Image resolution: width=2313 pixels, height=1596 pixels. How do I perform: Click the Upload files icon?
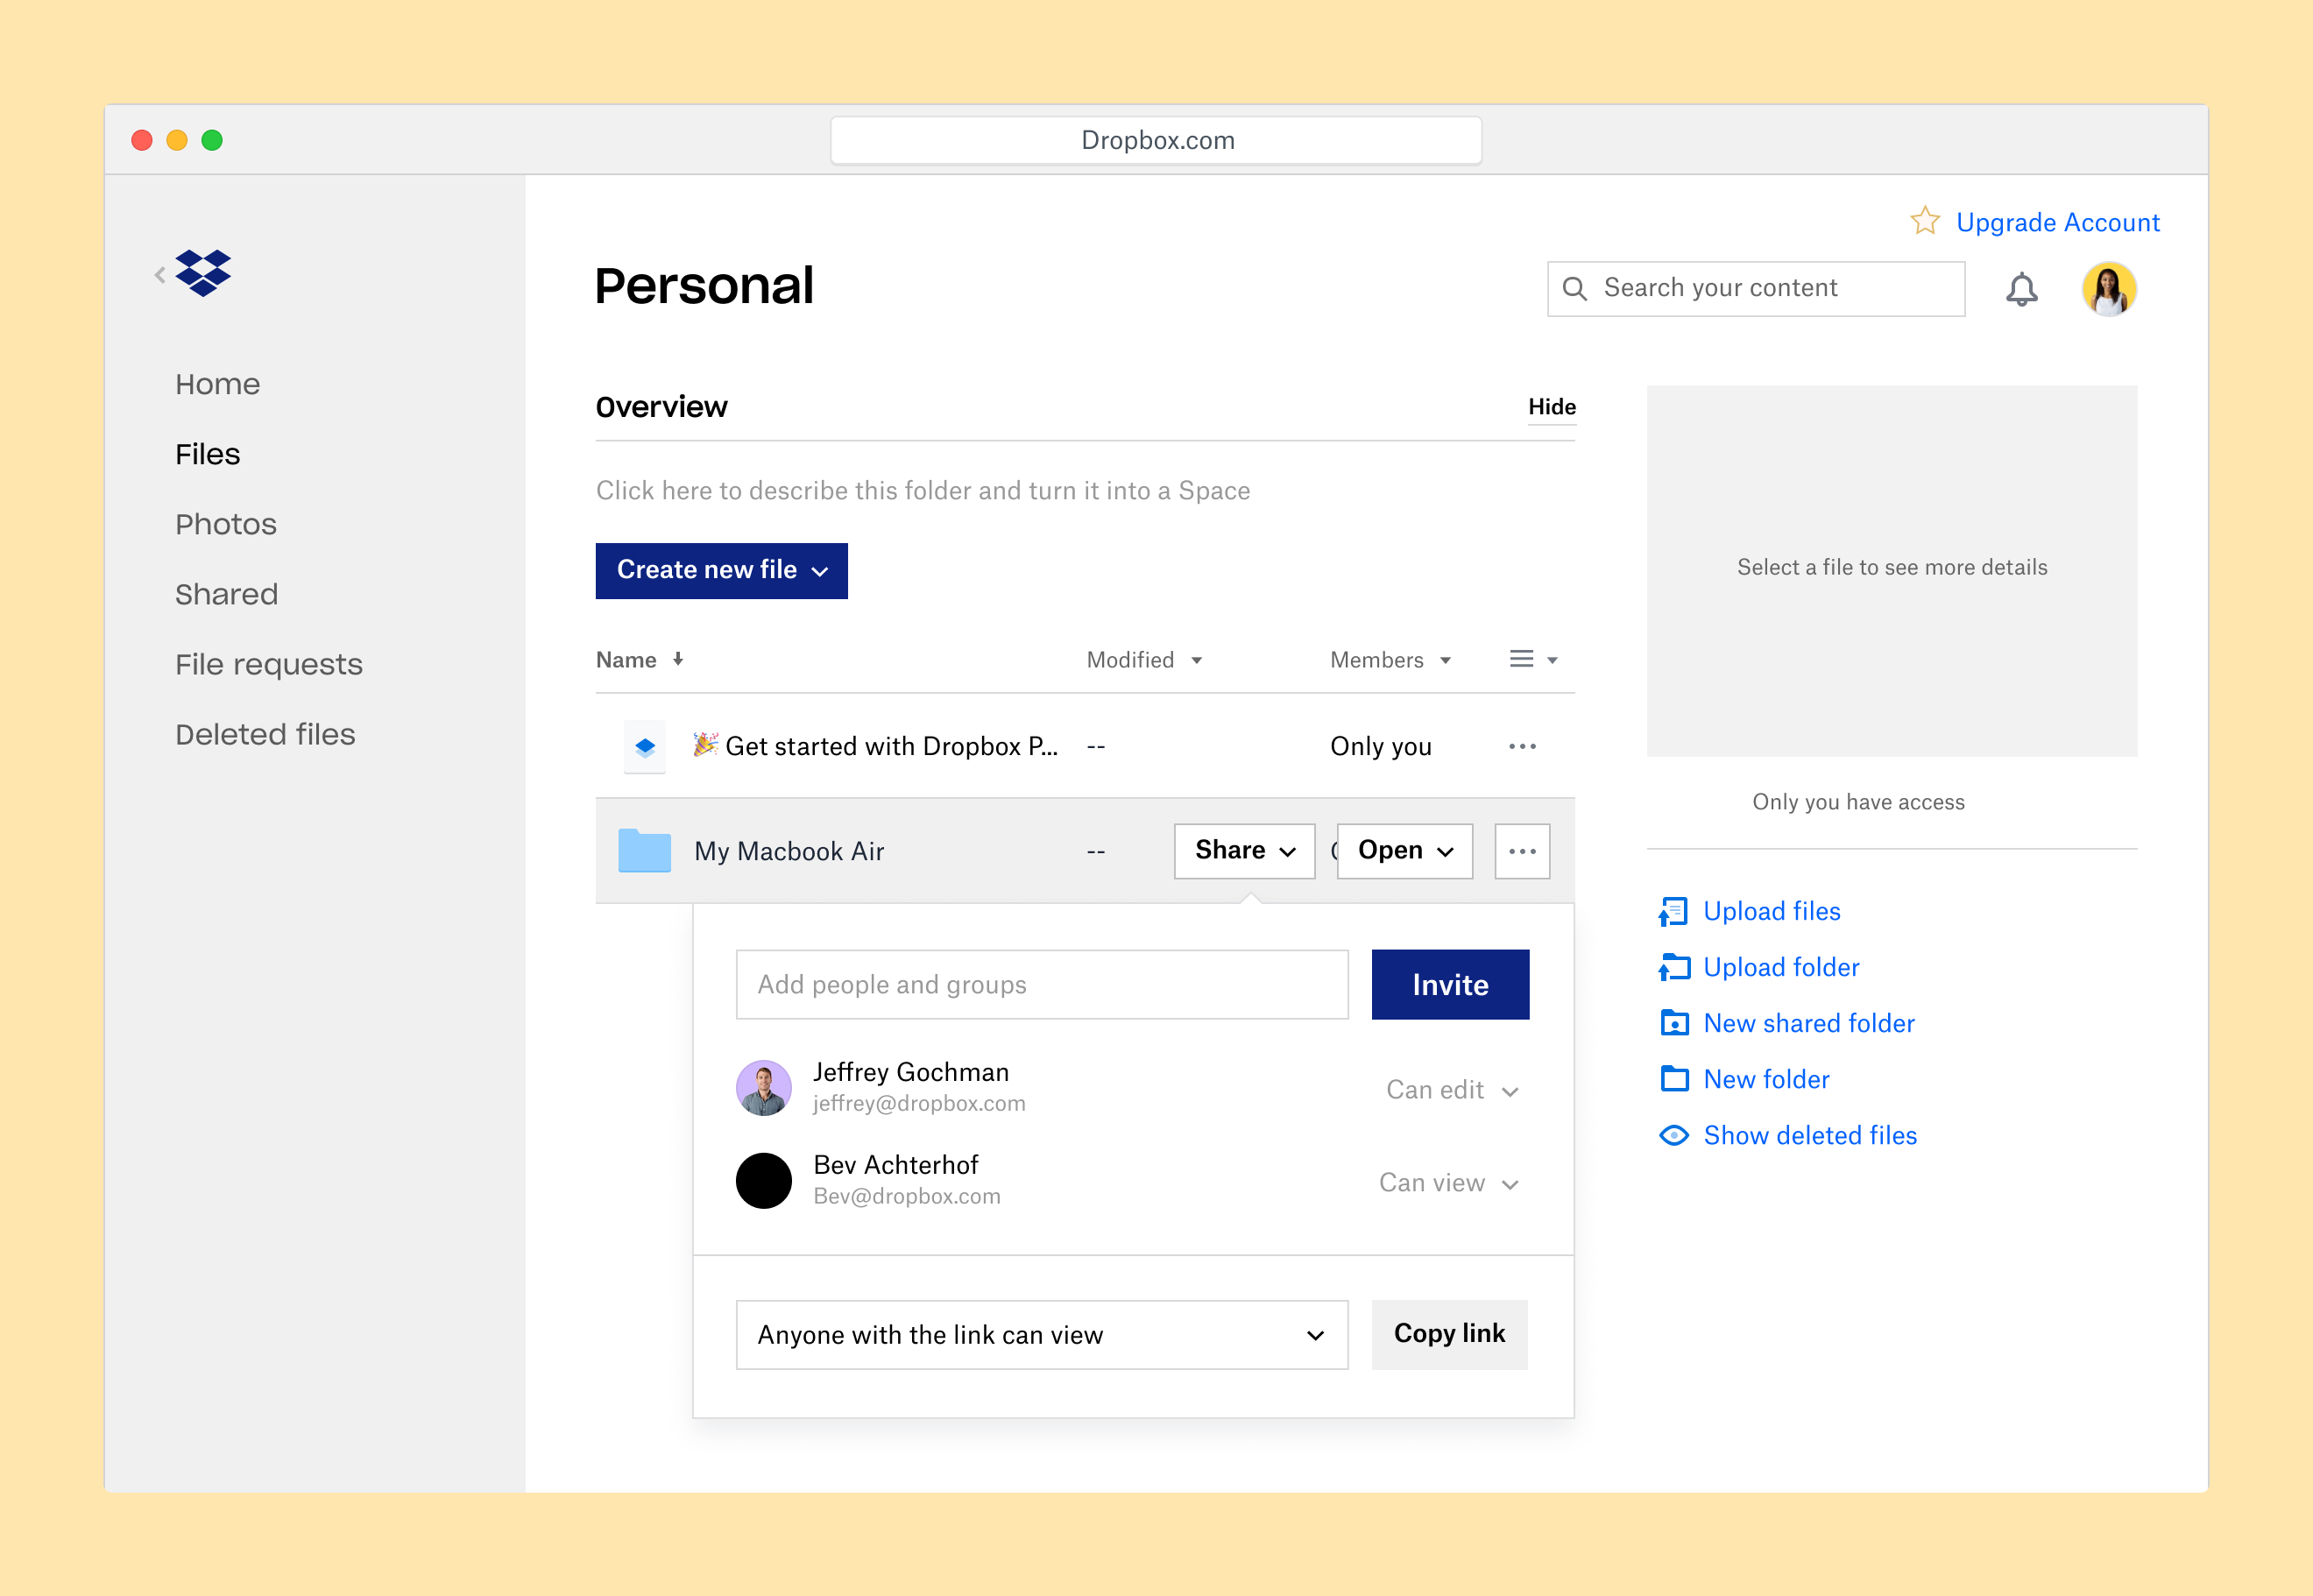pos(1673,911)
